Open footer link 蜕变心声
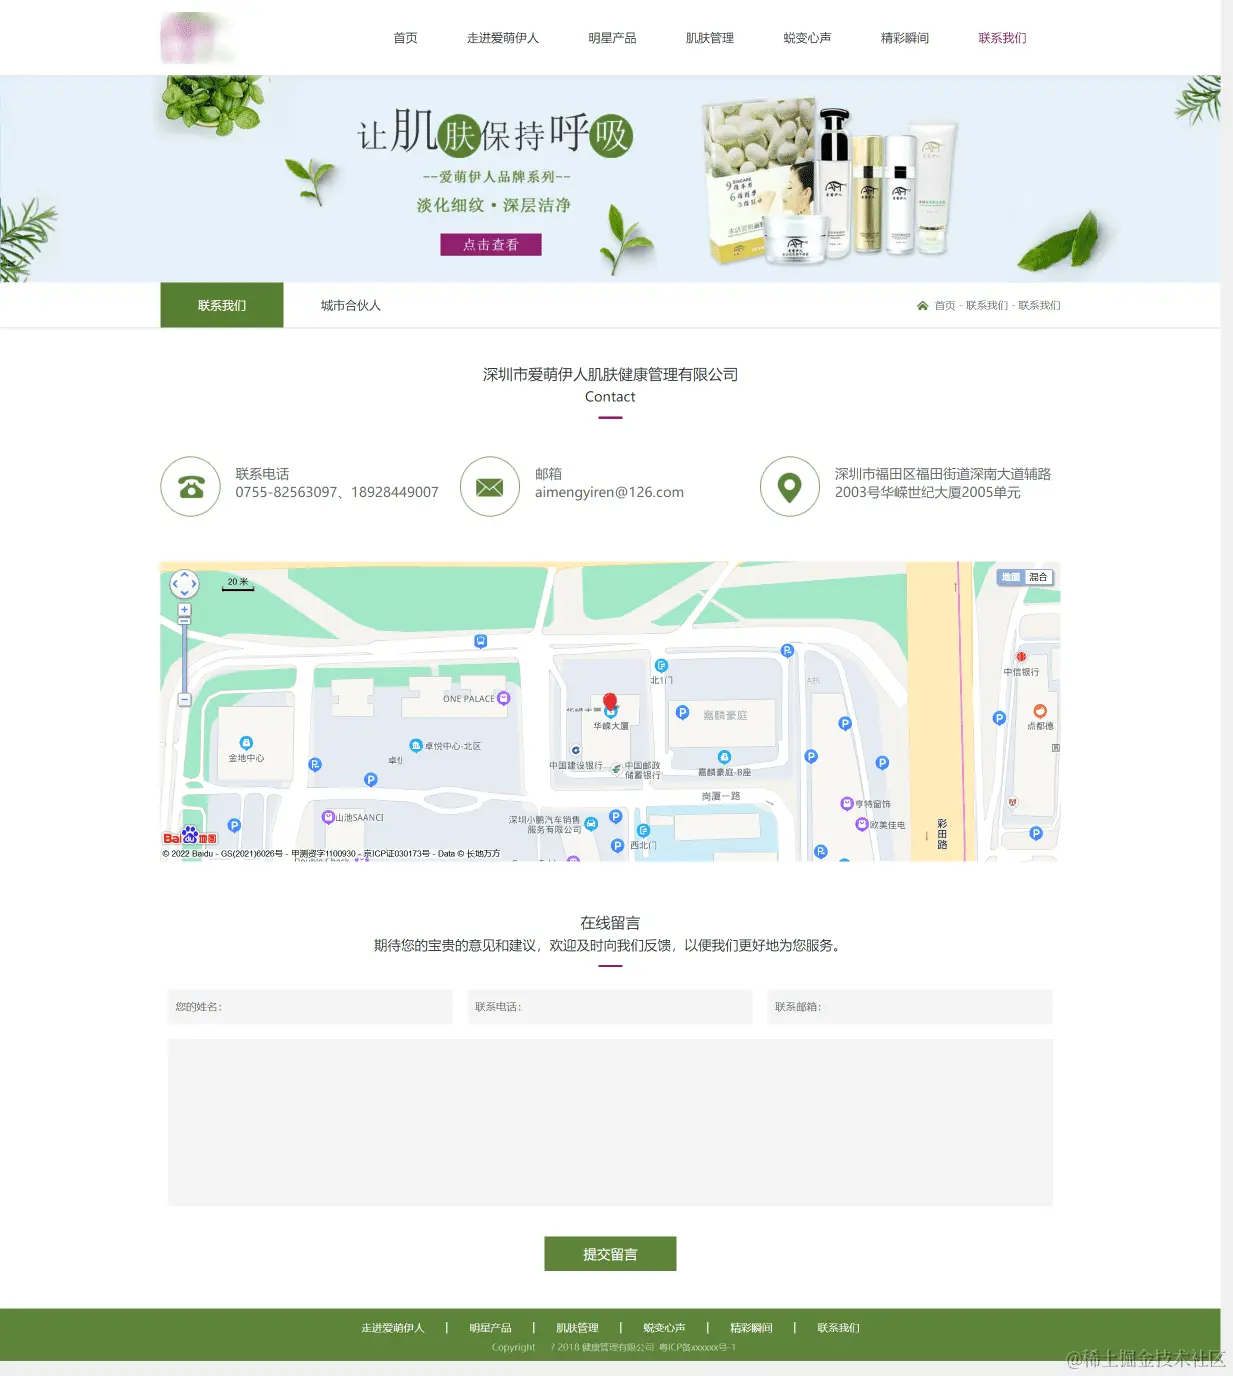 (664, 1328)
